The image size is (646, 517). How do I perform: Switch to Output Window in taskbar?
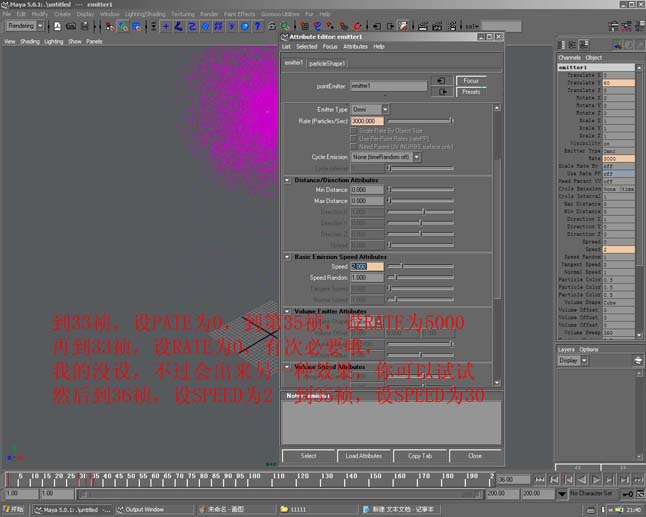coord(145,509)
